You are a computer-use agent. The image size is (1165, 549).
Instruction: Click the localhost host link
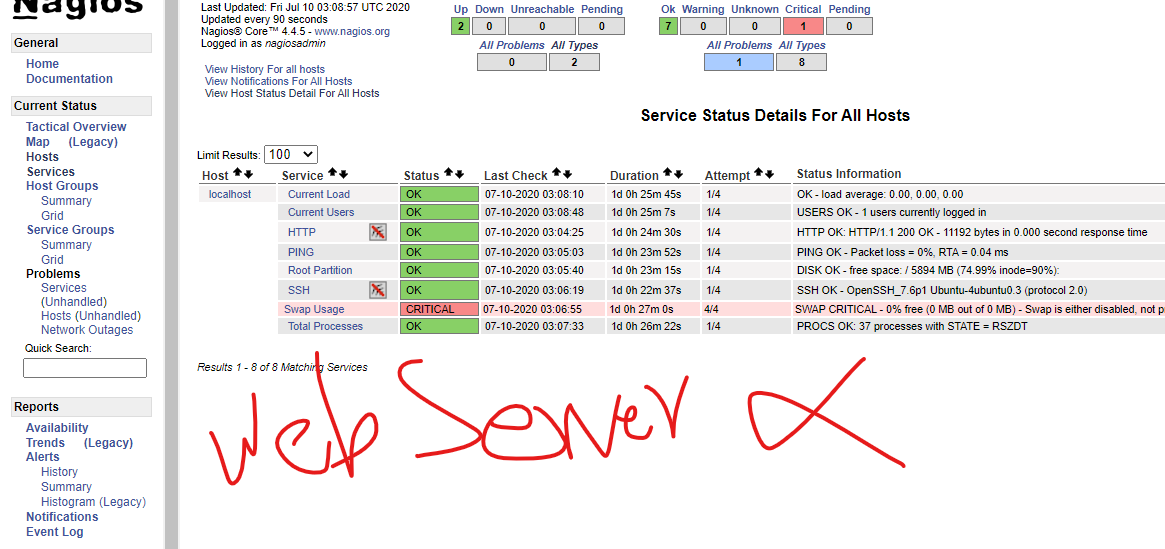coord(230,194)
